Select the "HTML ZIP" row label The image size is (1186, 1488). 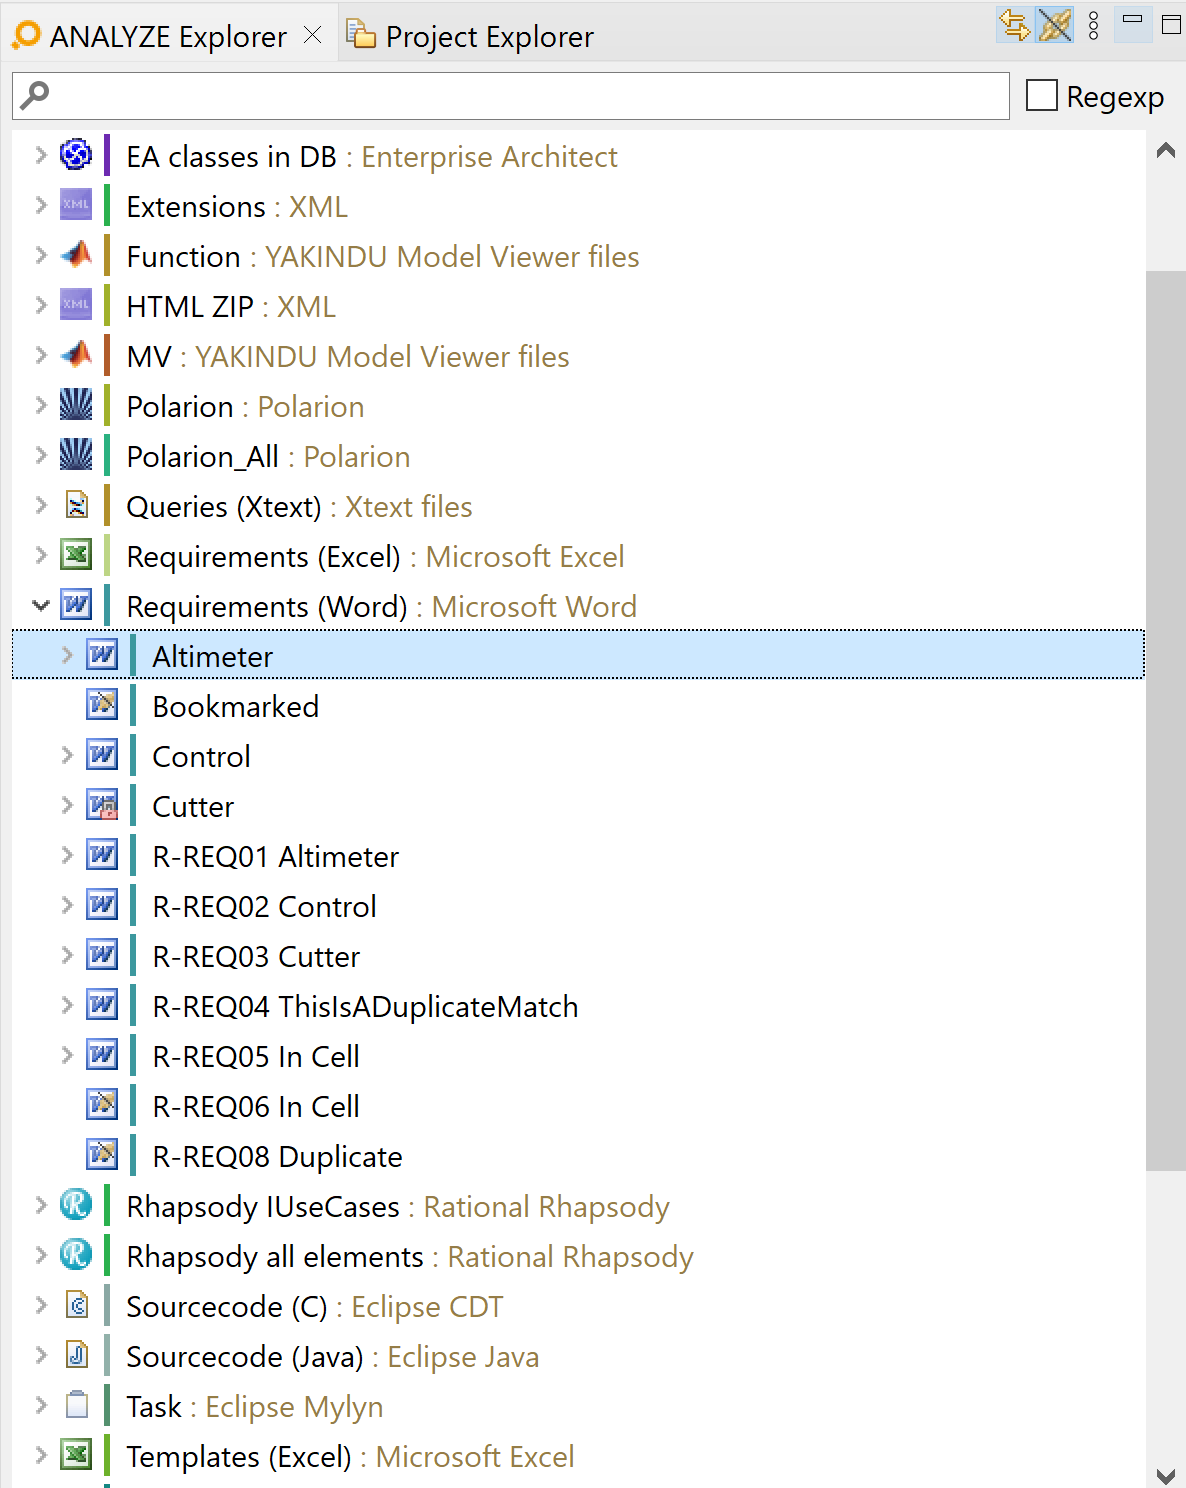click(190, 307)
